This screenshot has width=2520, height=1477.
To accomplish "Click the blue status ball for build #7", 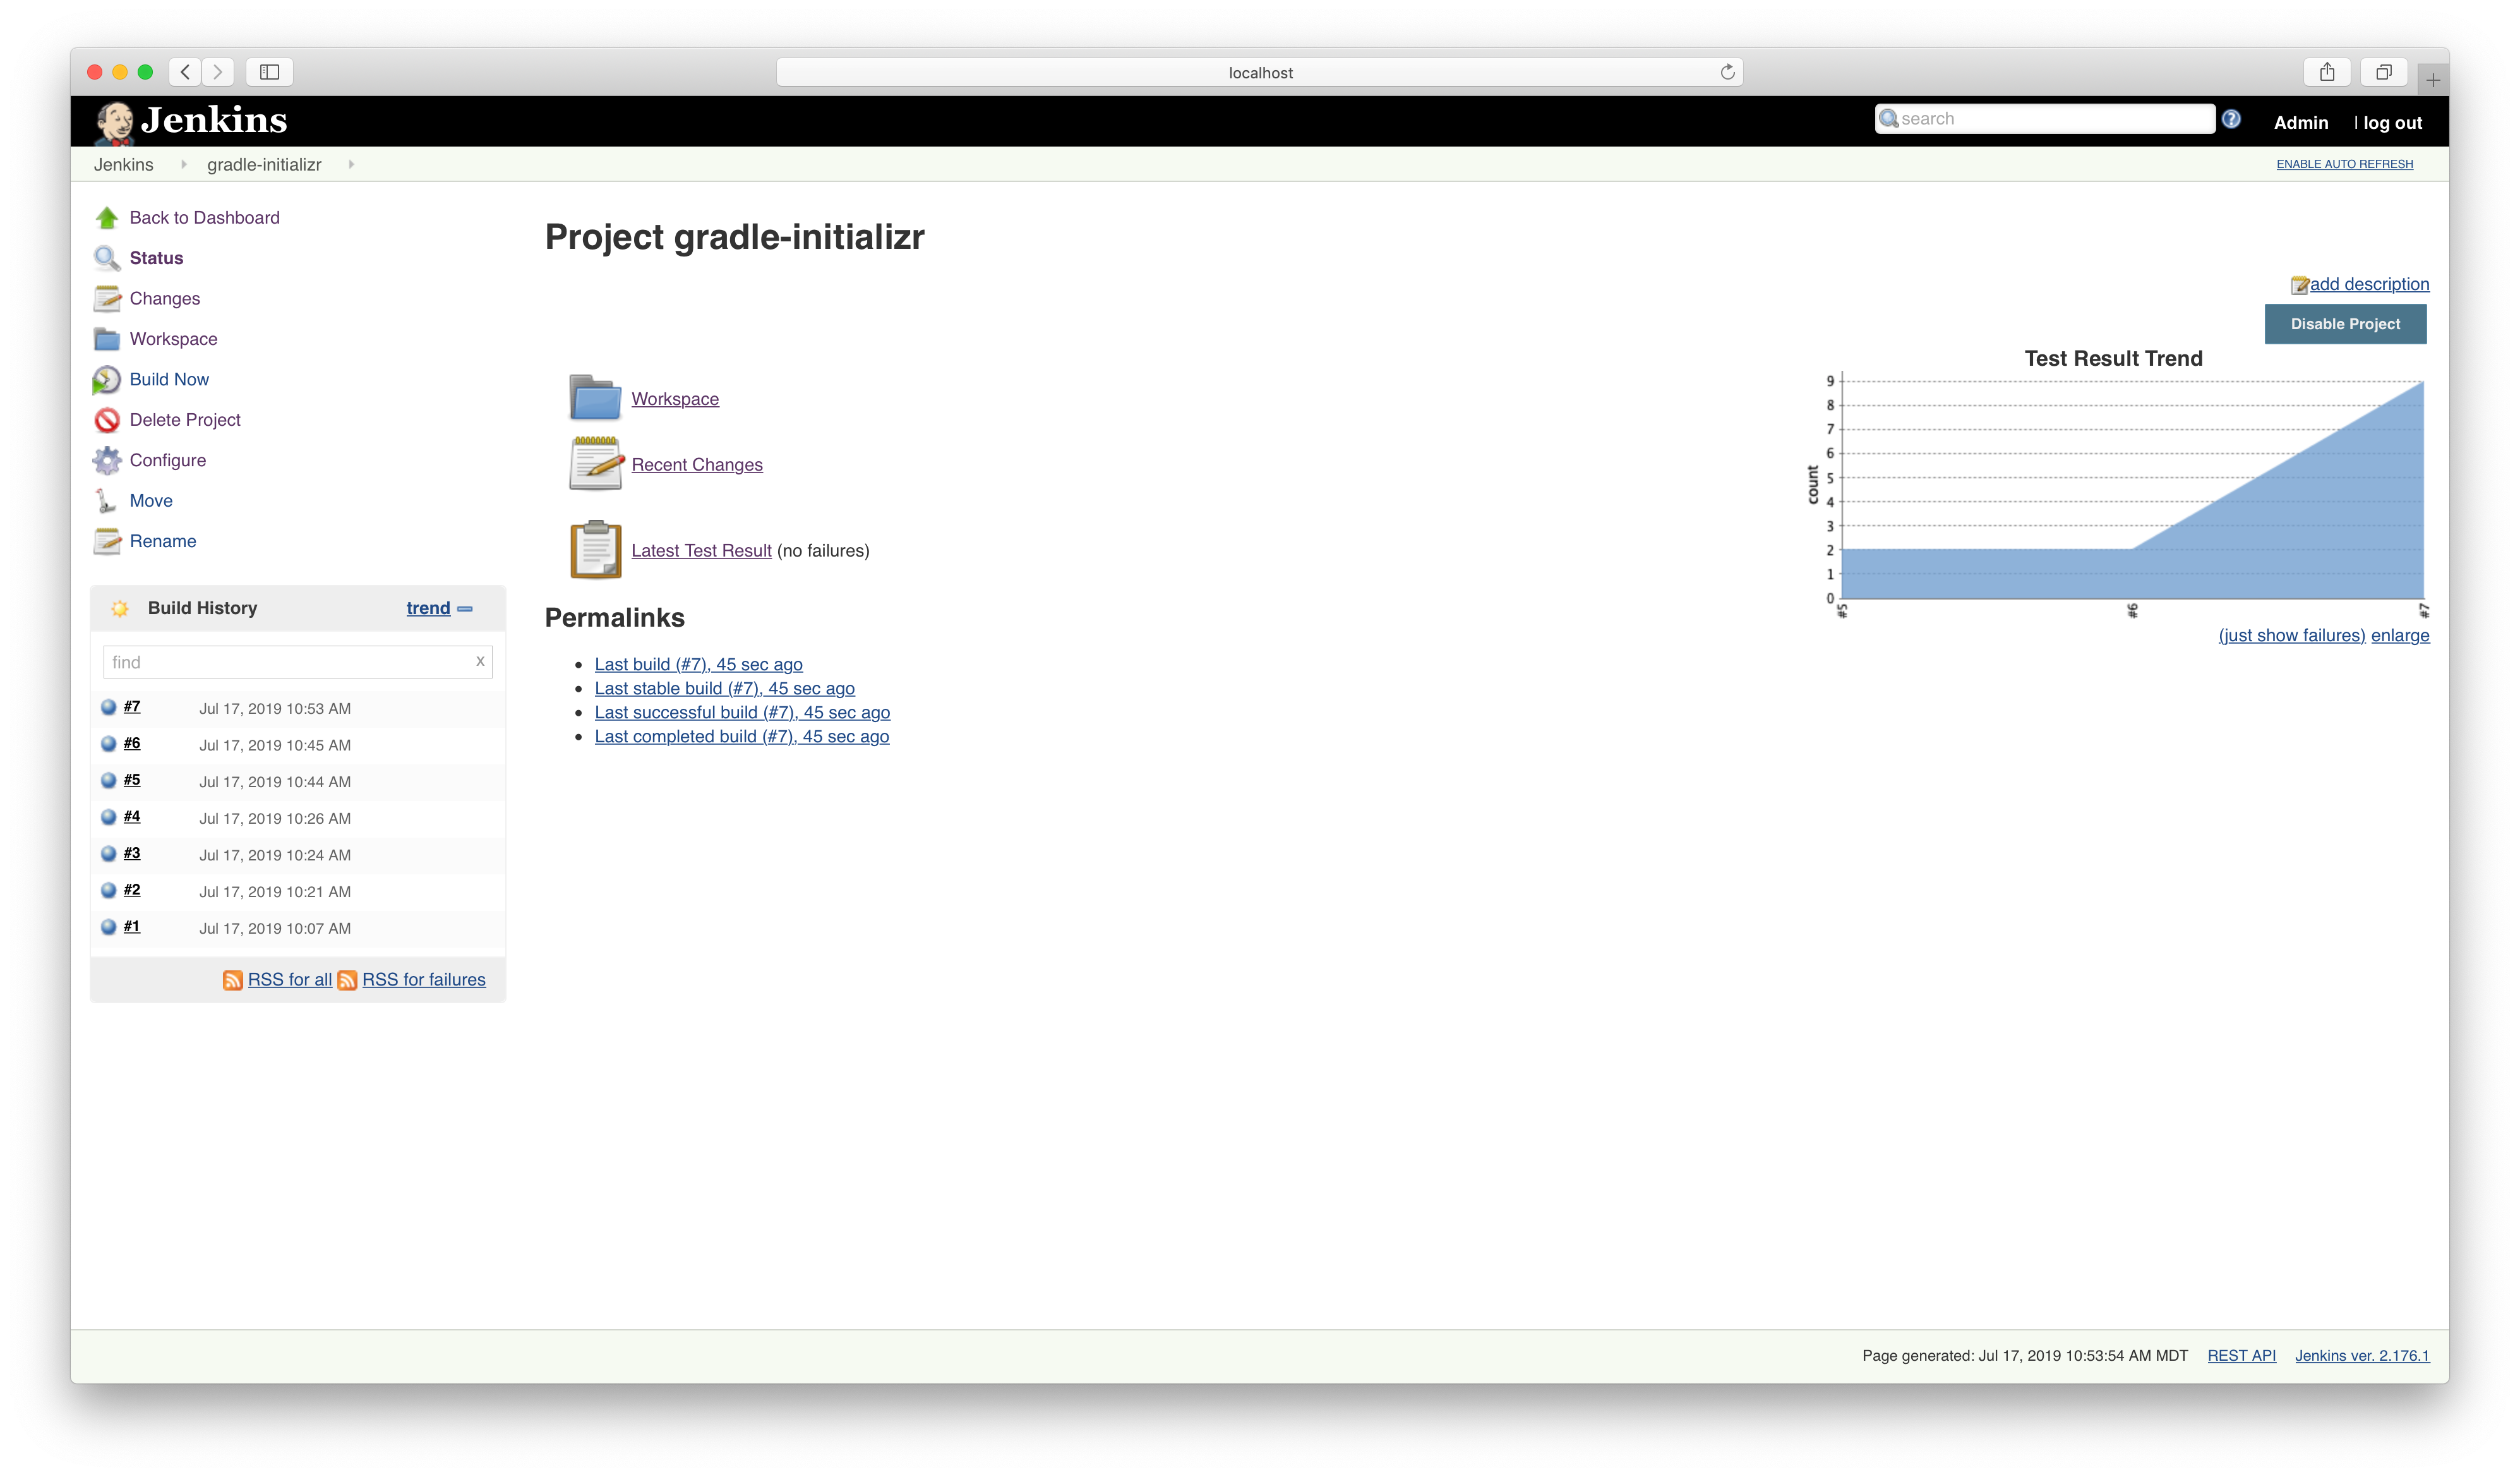I will click(109, 707).
